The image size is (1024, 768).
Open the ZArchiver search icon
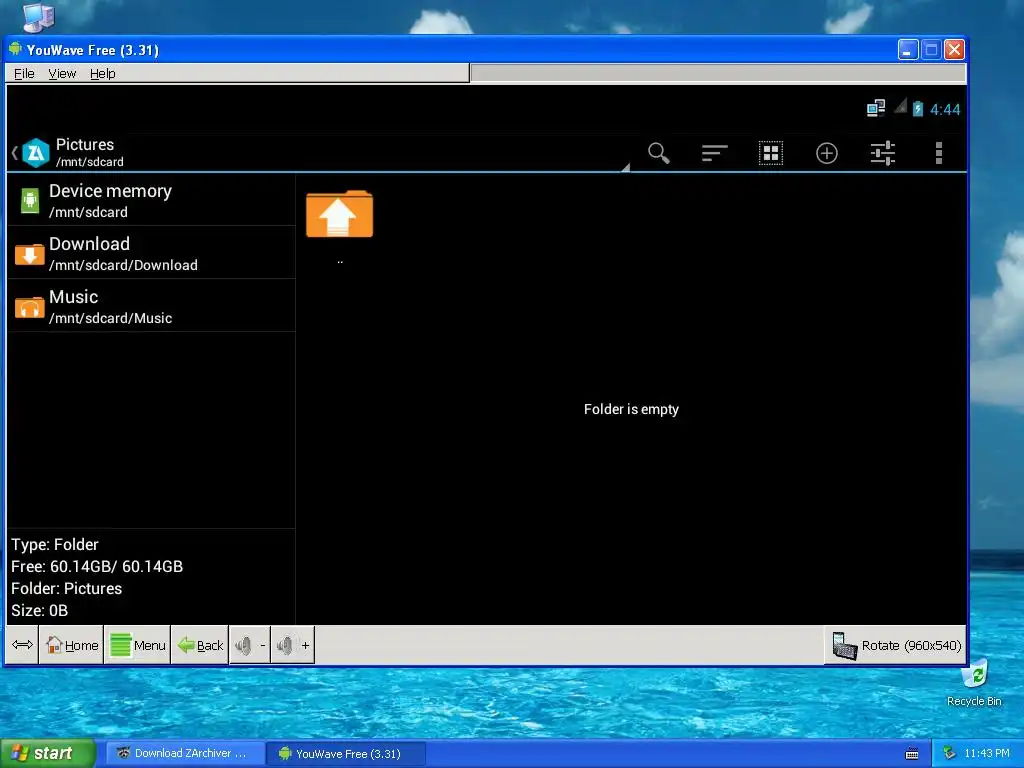658,153
